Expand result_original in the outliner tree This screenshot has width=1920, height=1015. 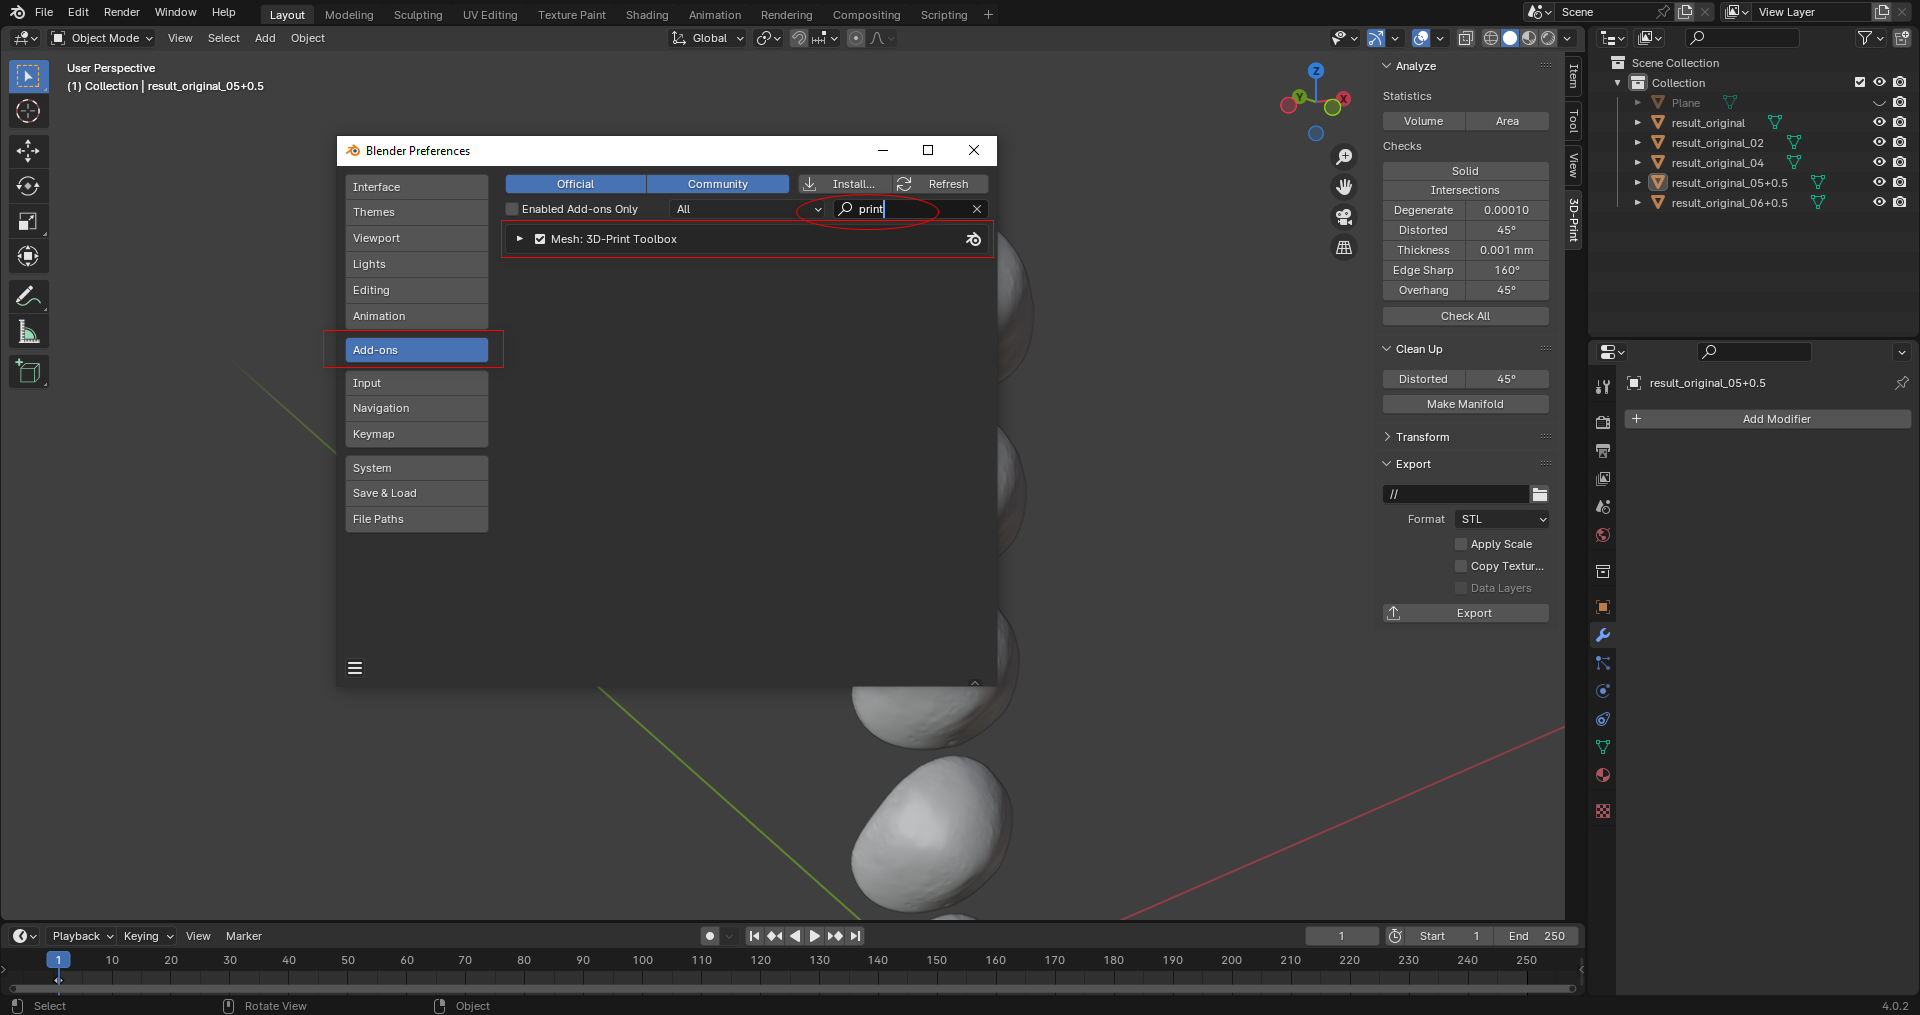pyautogui.click(x=1638, y=123)
